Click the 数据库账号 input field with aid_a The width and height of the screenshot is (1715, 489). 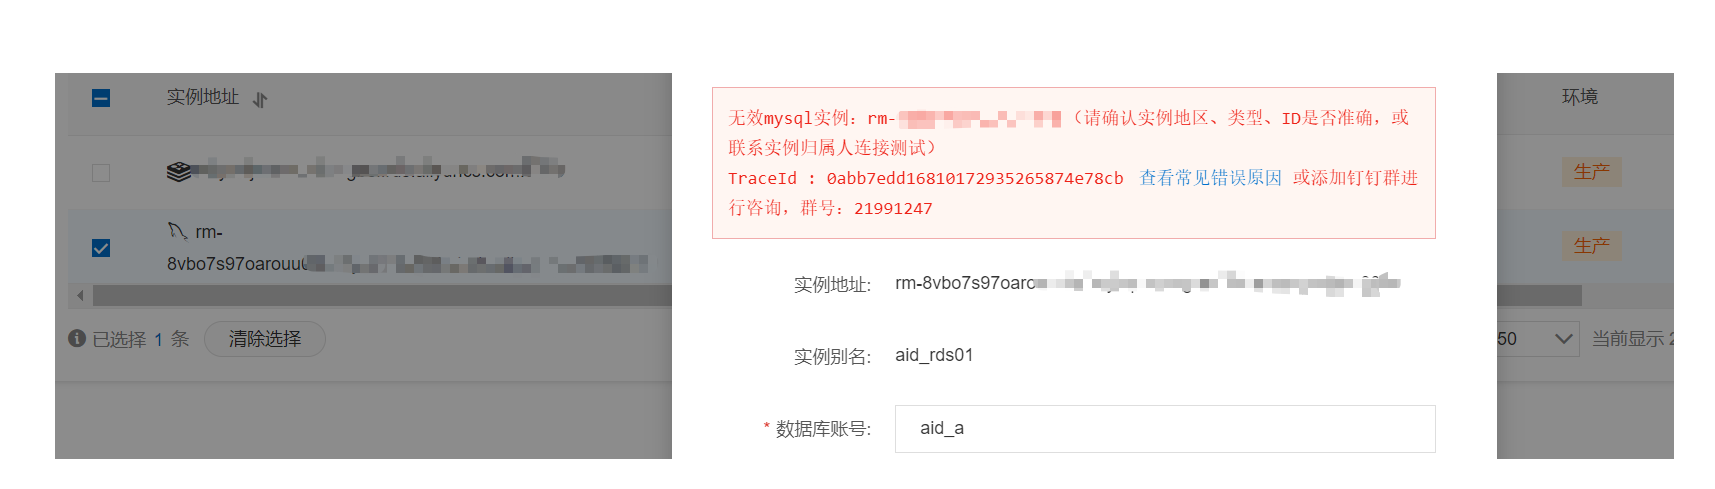coord(1165,429)
